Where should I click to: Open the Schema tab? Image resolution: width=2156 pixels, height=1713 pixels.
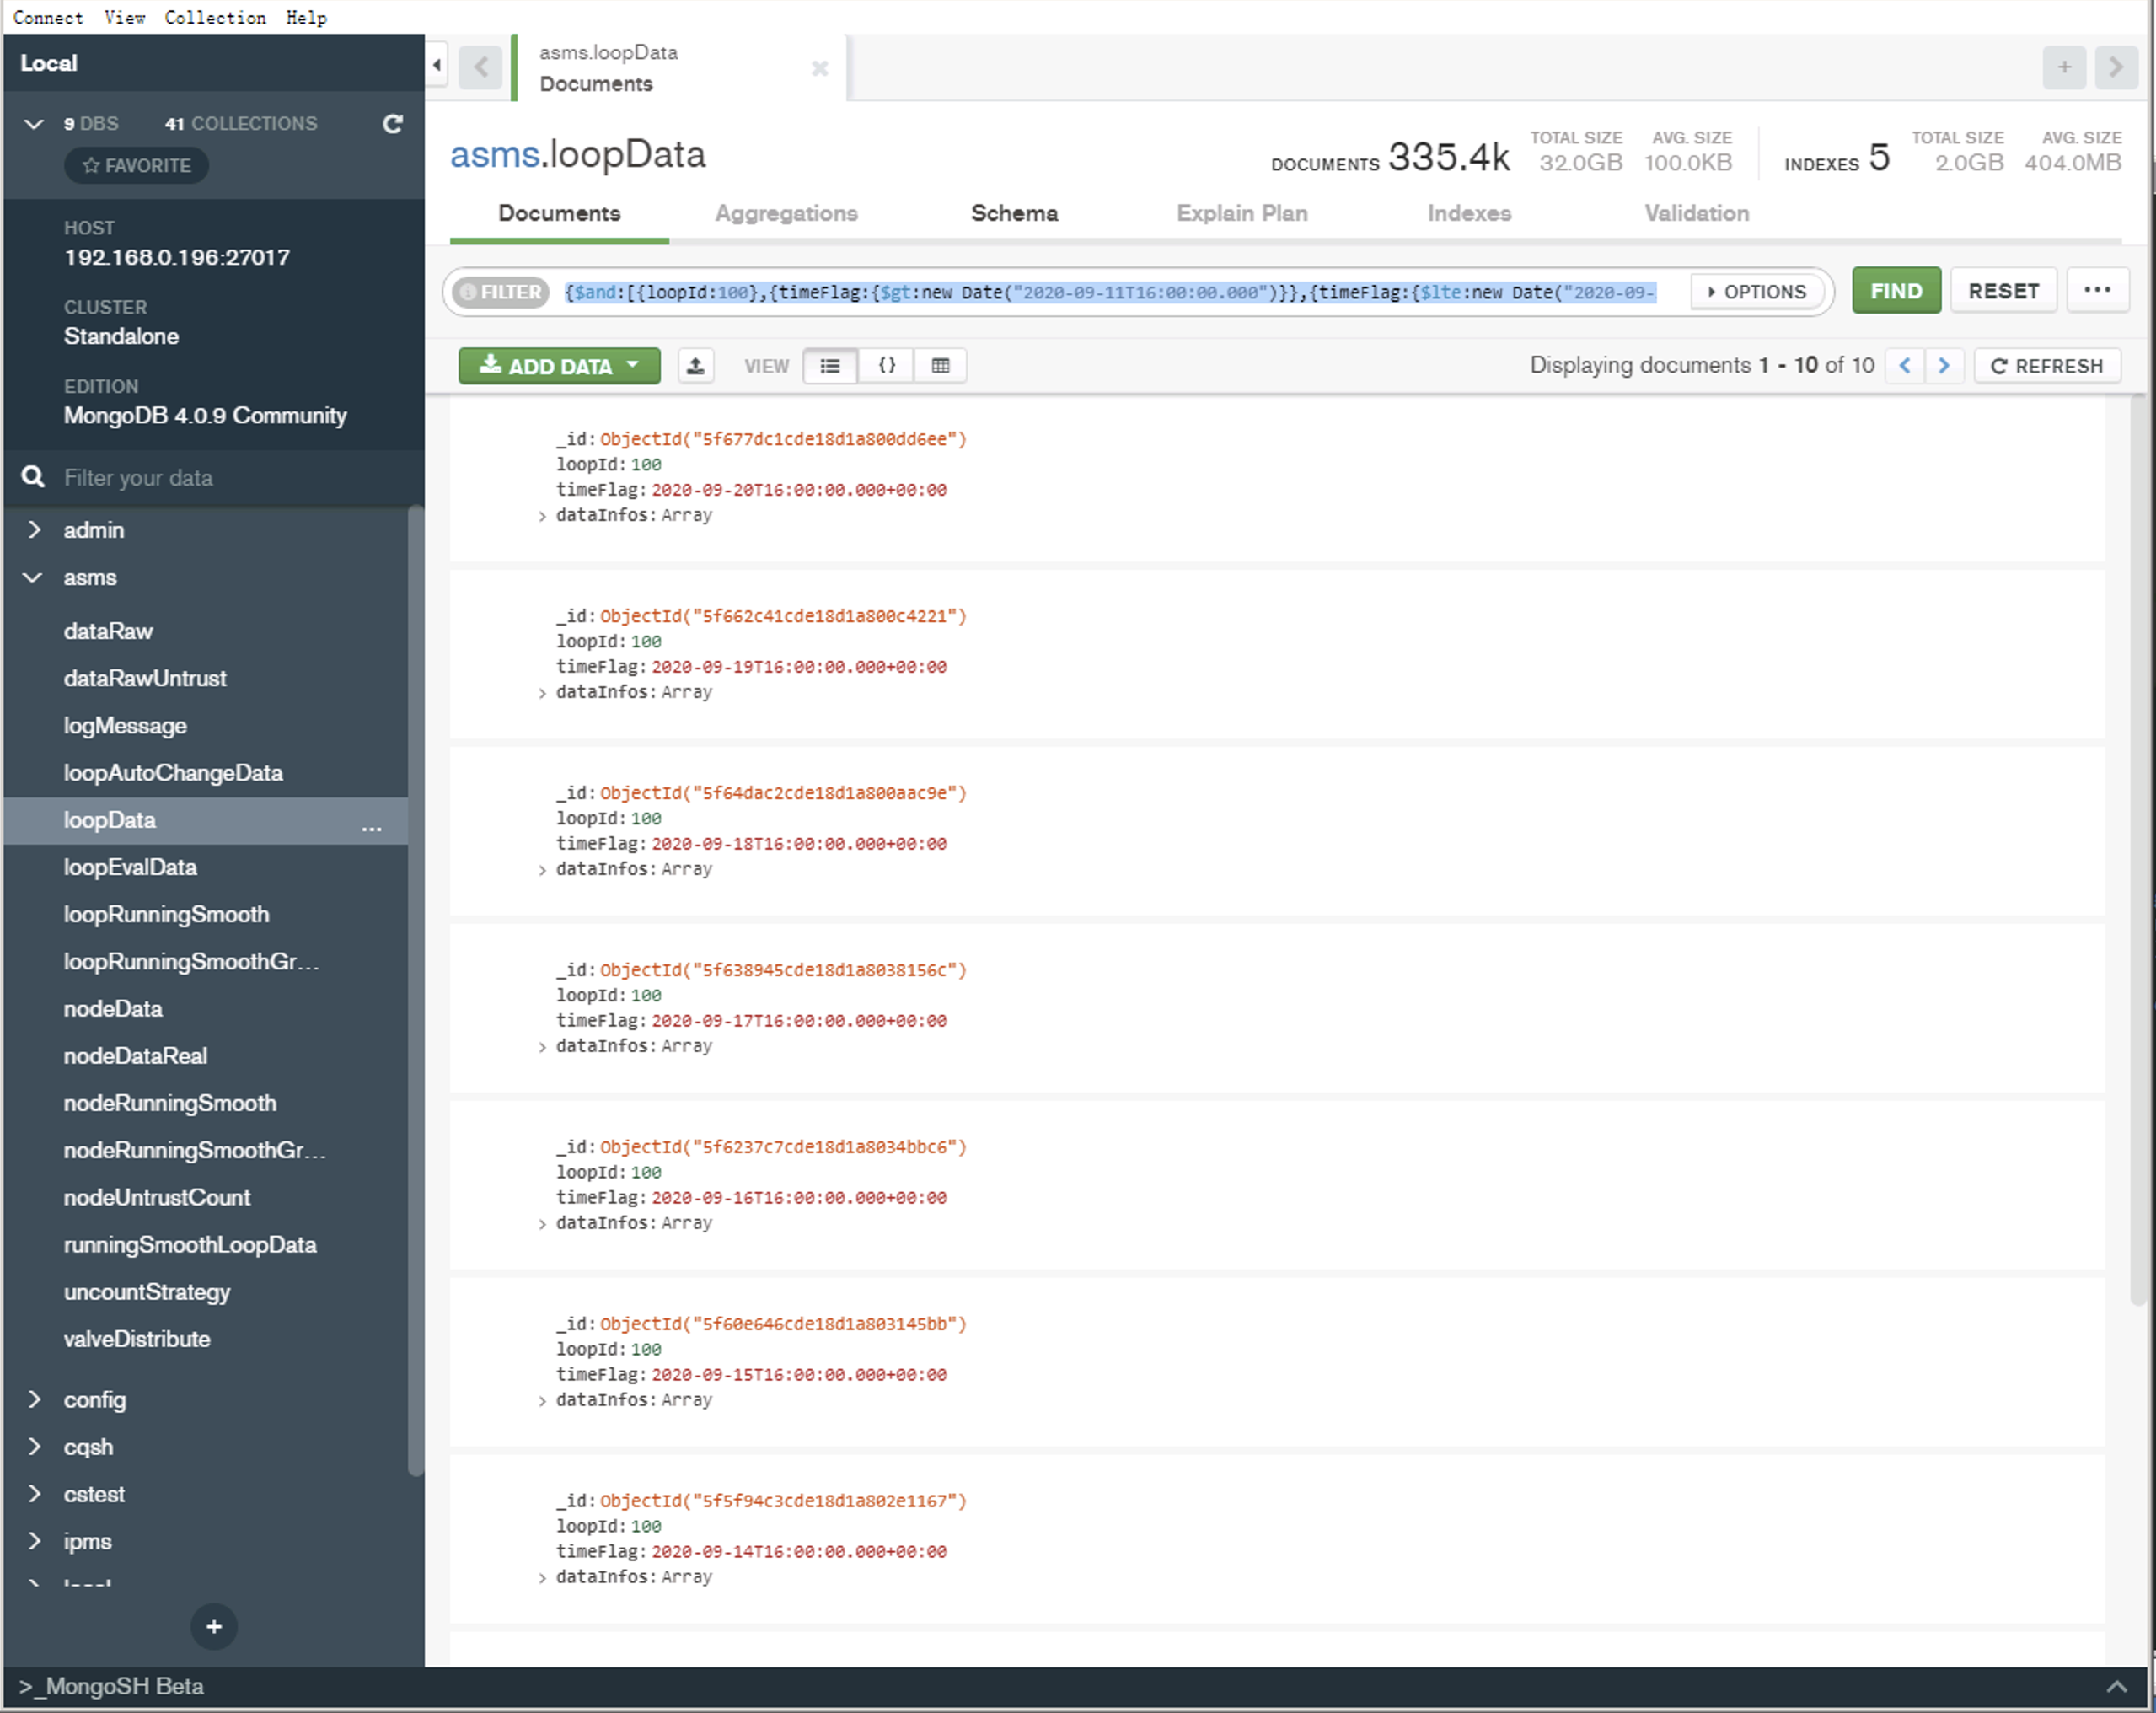(1014, 213)
